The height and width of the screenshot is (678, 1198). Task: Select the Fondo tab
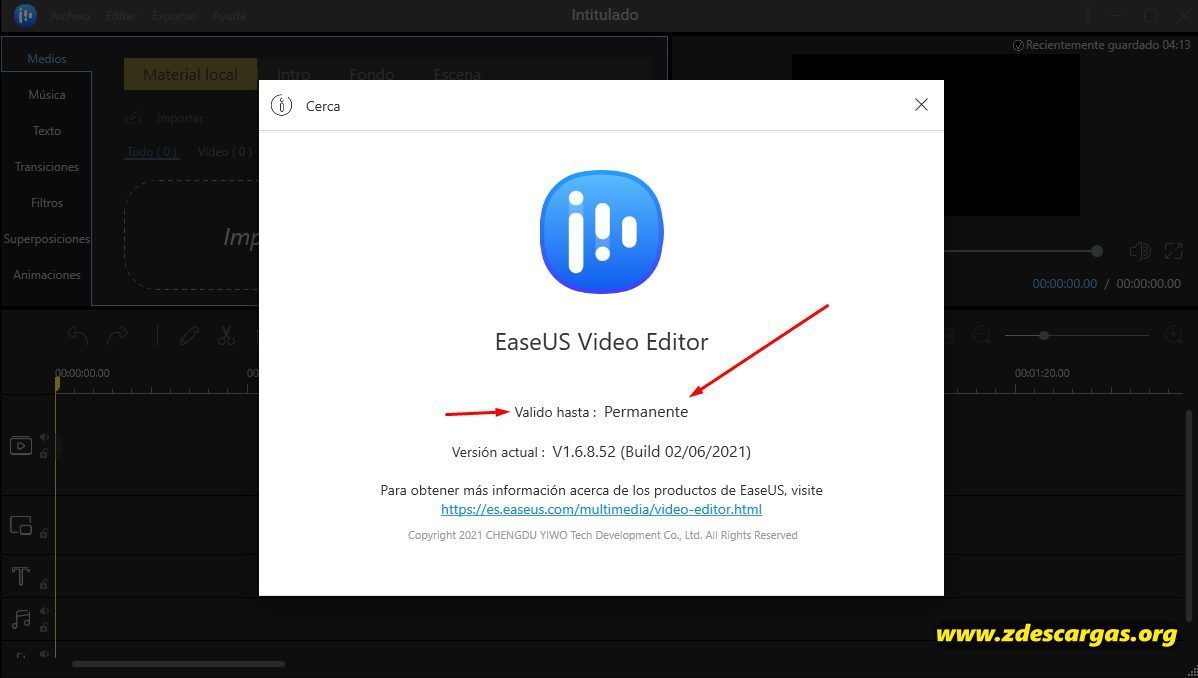pos(371,74)
